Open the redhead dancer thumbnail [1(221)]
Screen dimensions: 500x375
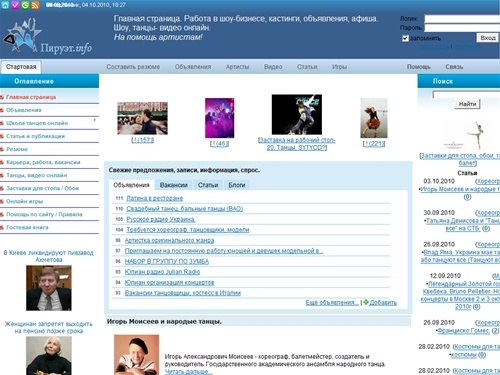coord(374,118)
